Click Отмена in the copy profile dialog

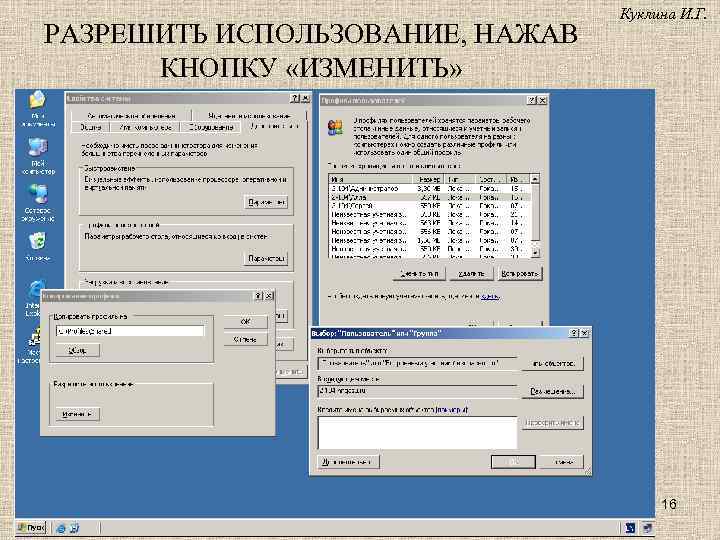(x=246, y=340)
